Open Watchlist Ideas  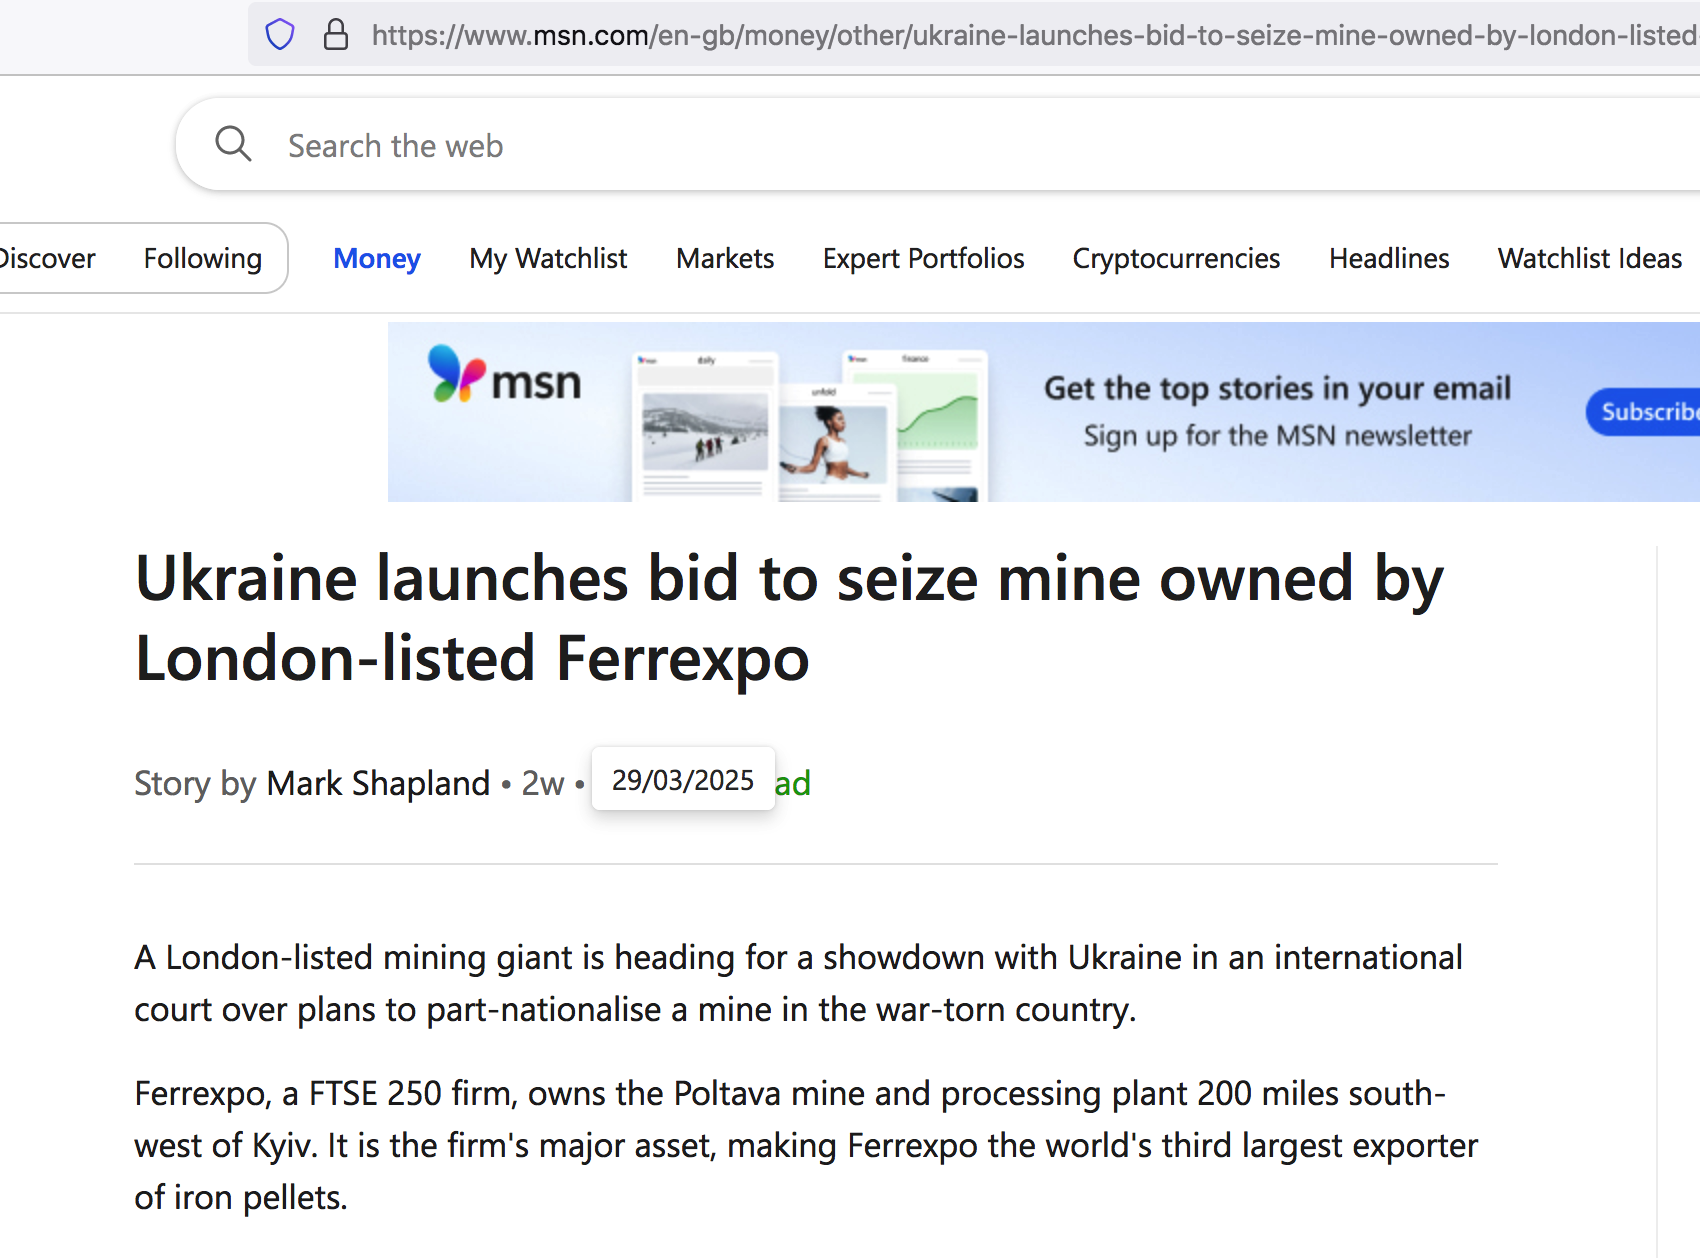tap(1590, 258)
